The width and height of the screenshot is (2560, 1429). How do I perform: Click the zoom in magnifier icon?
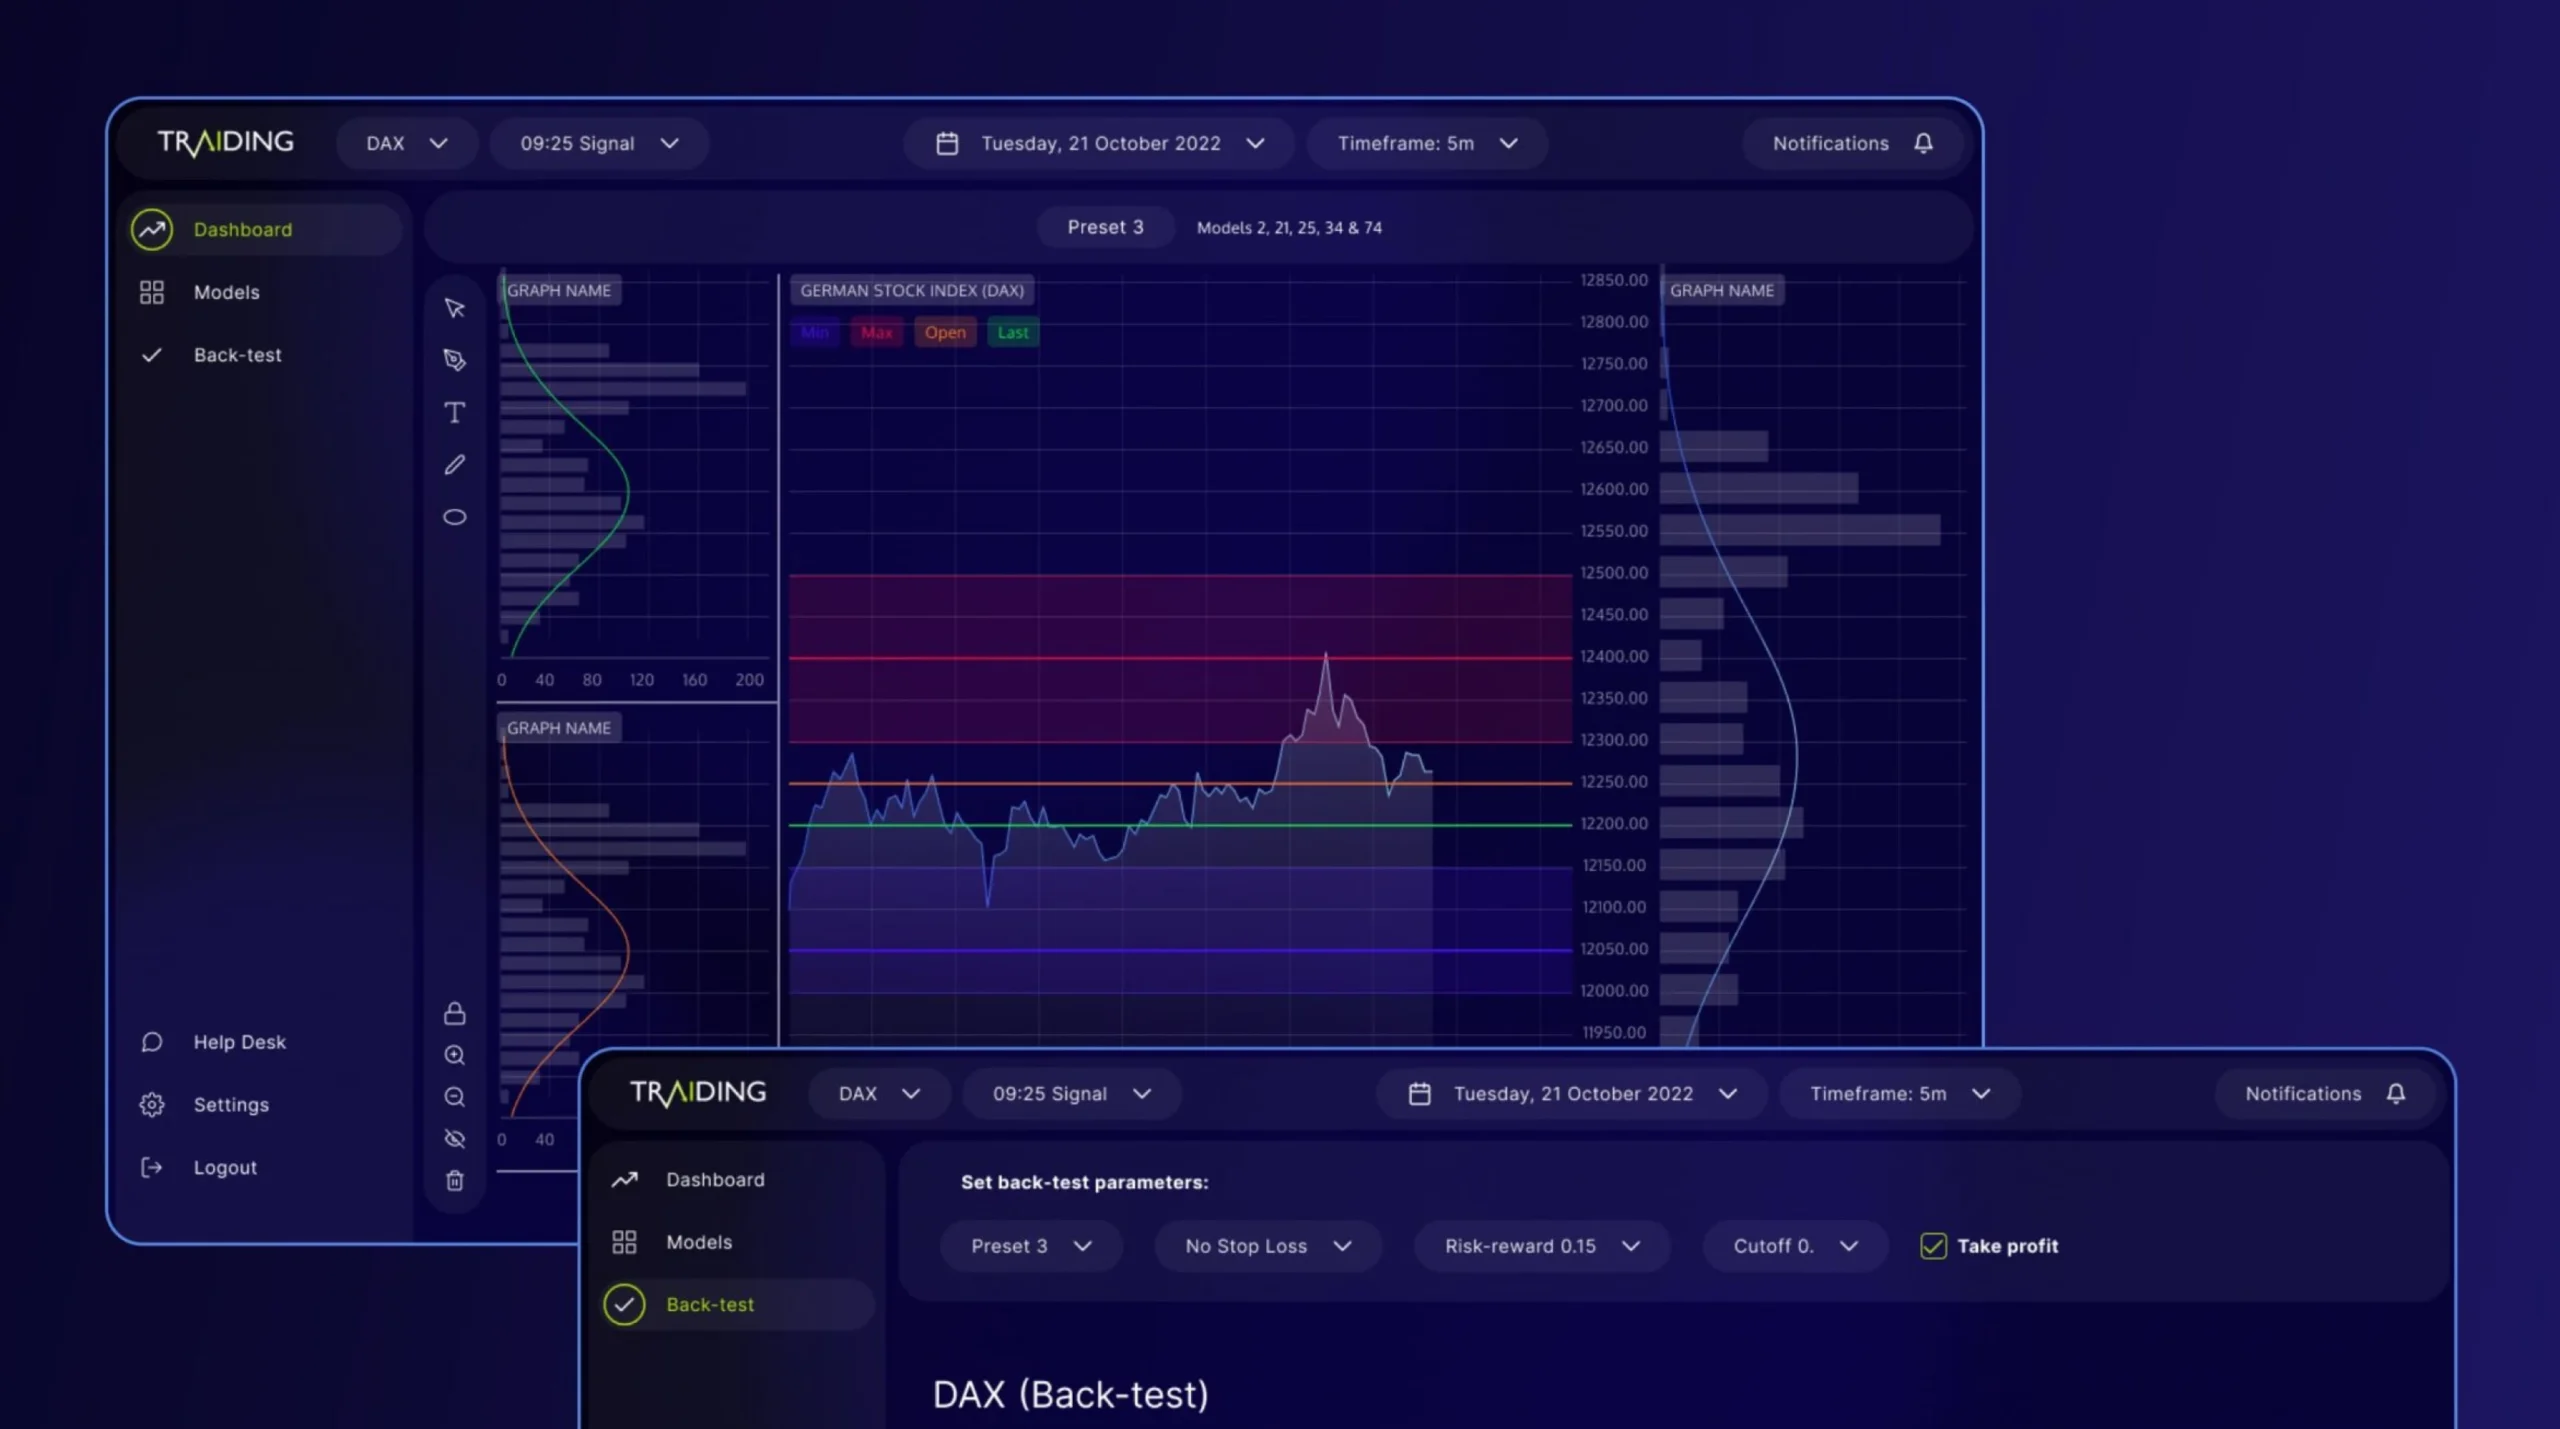coord(454,1055)
